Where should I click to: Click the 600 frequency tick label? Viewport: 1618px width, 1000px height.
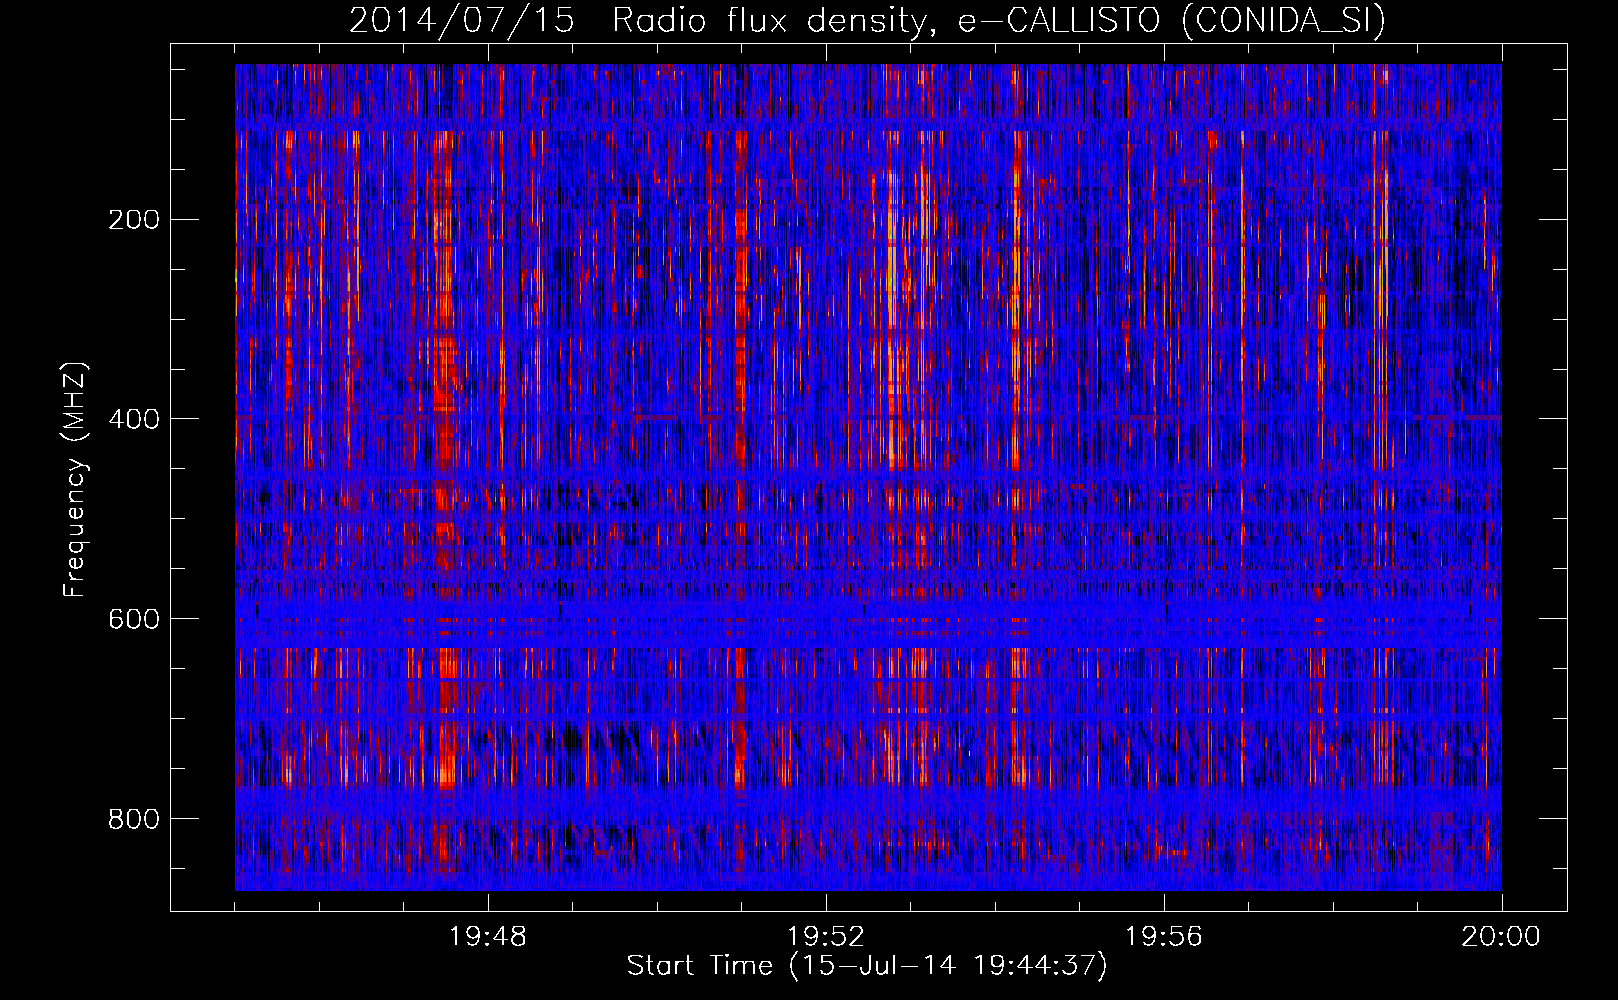point(133,619)
